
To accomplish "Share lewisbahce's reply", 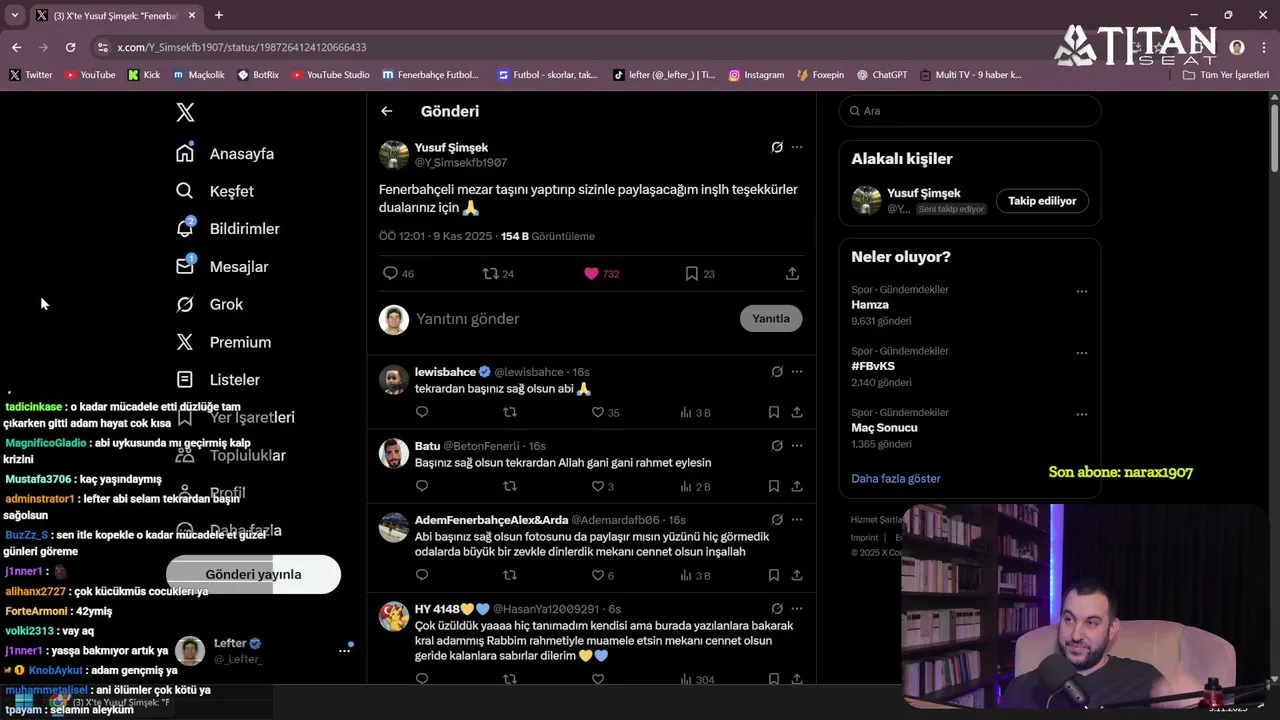I will pyautogui.click(x=797, y=412).
